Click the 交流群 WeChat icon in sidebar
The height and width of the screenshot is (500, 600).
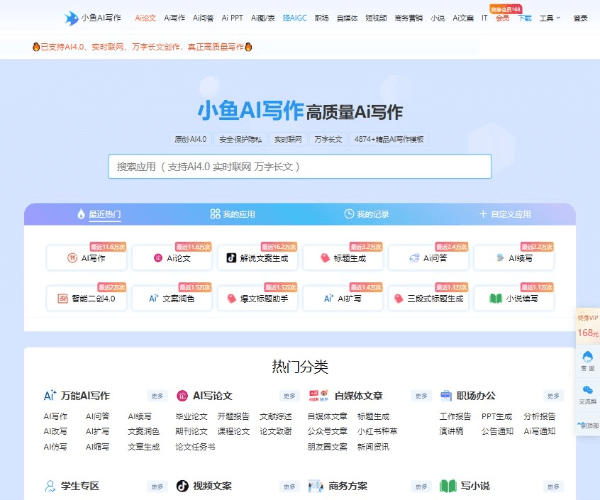click(x=588, y=394)
